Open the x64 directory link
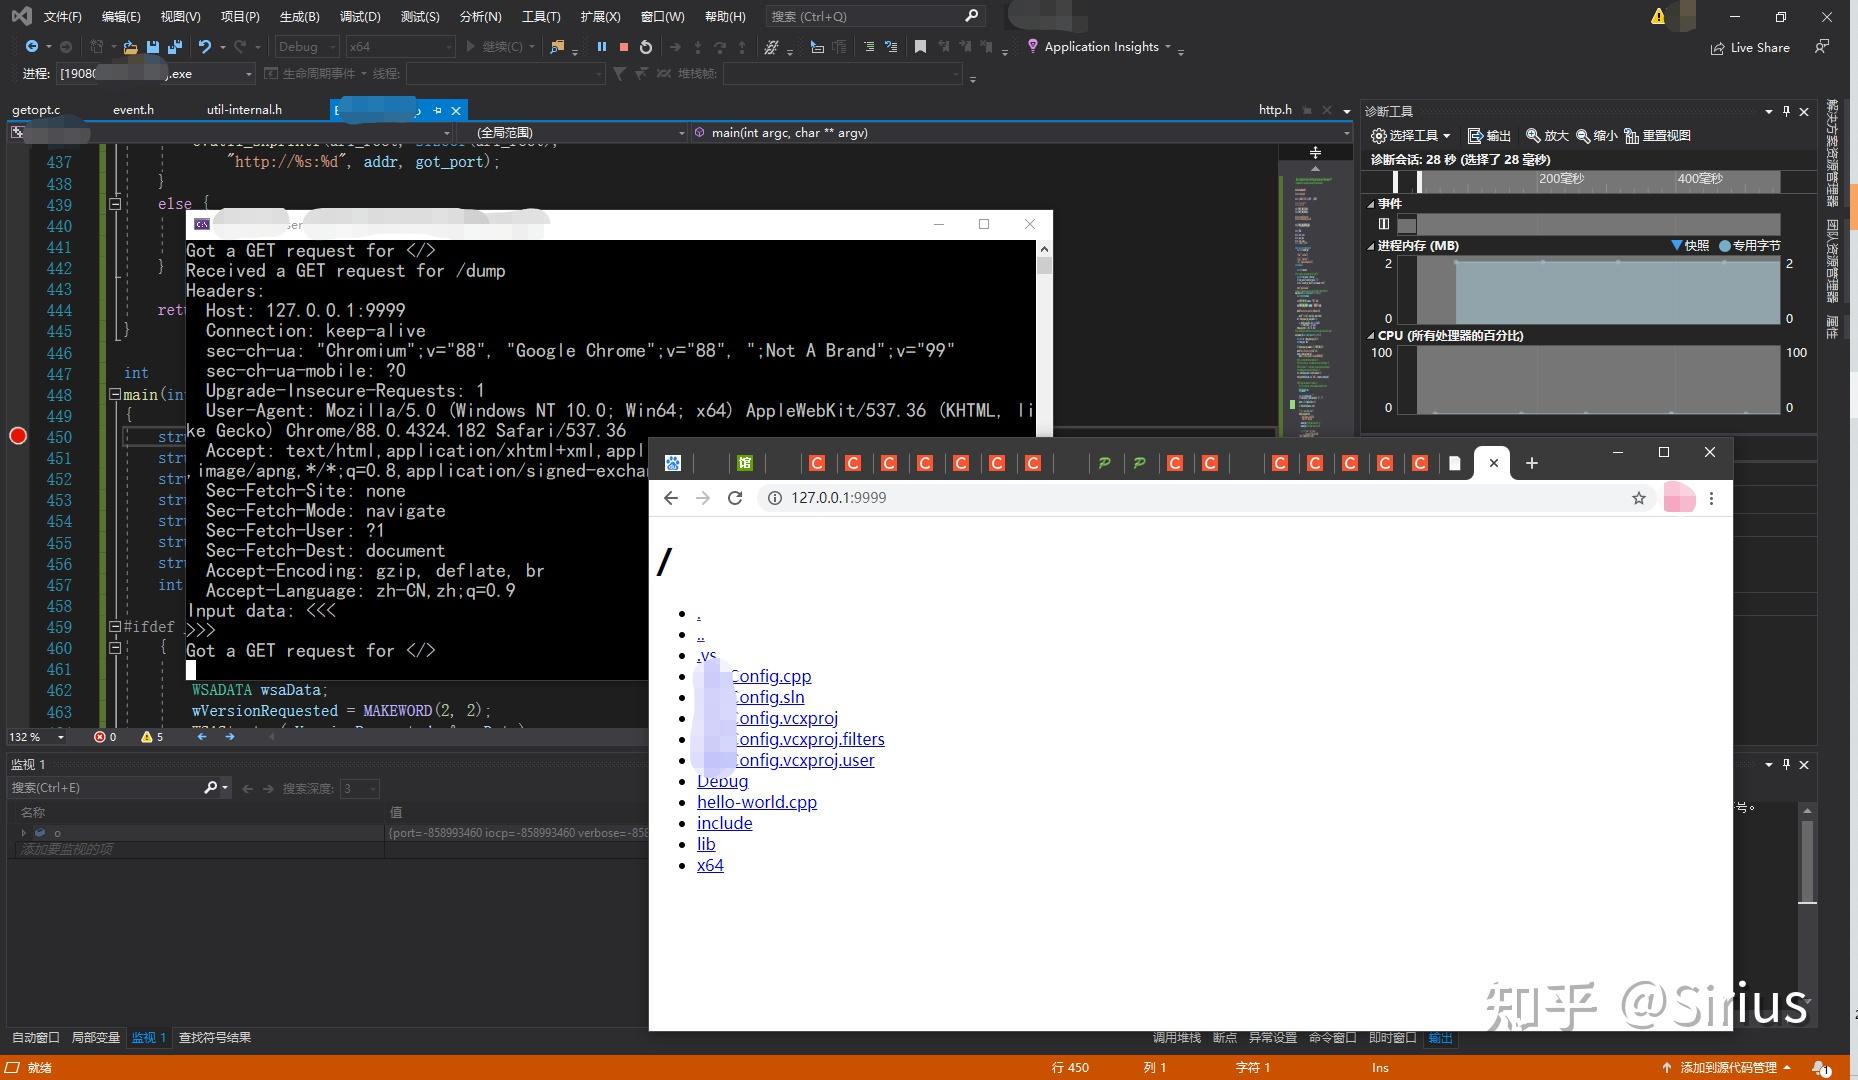The height and width of the screenshot is (1080, 1858). click(710, 865)
